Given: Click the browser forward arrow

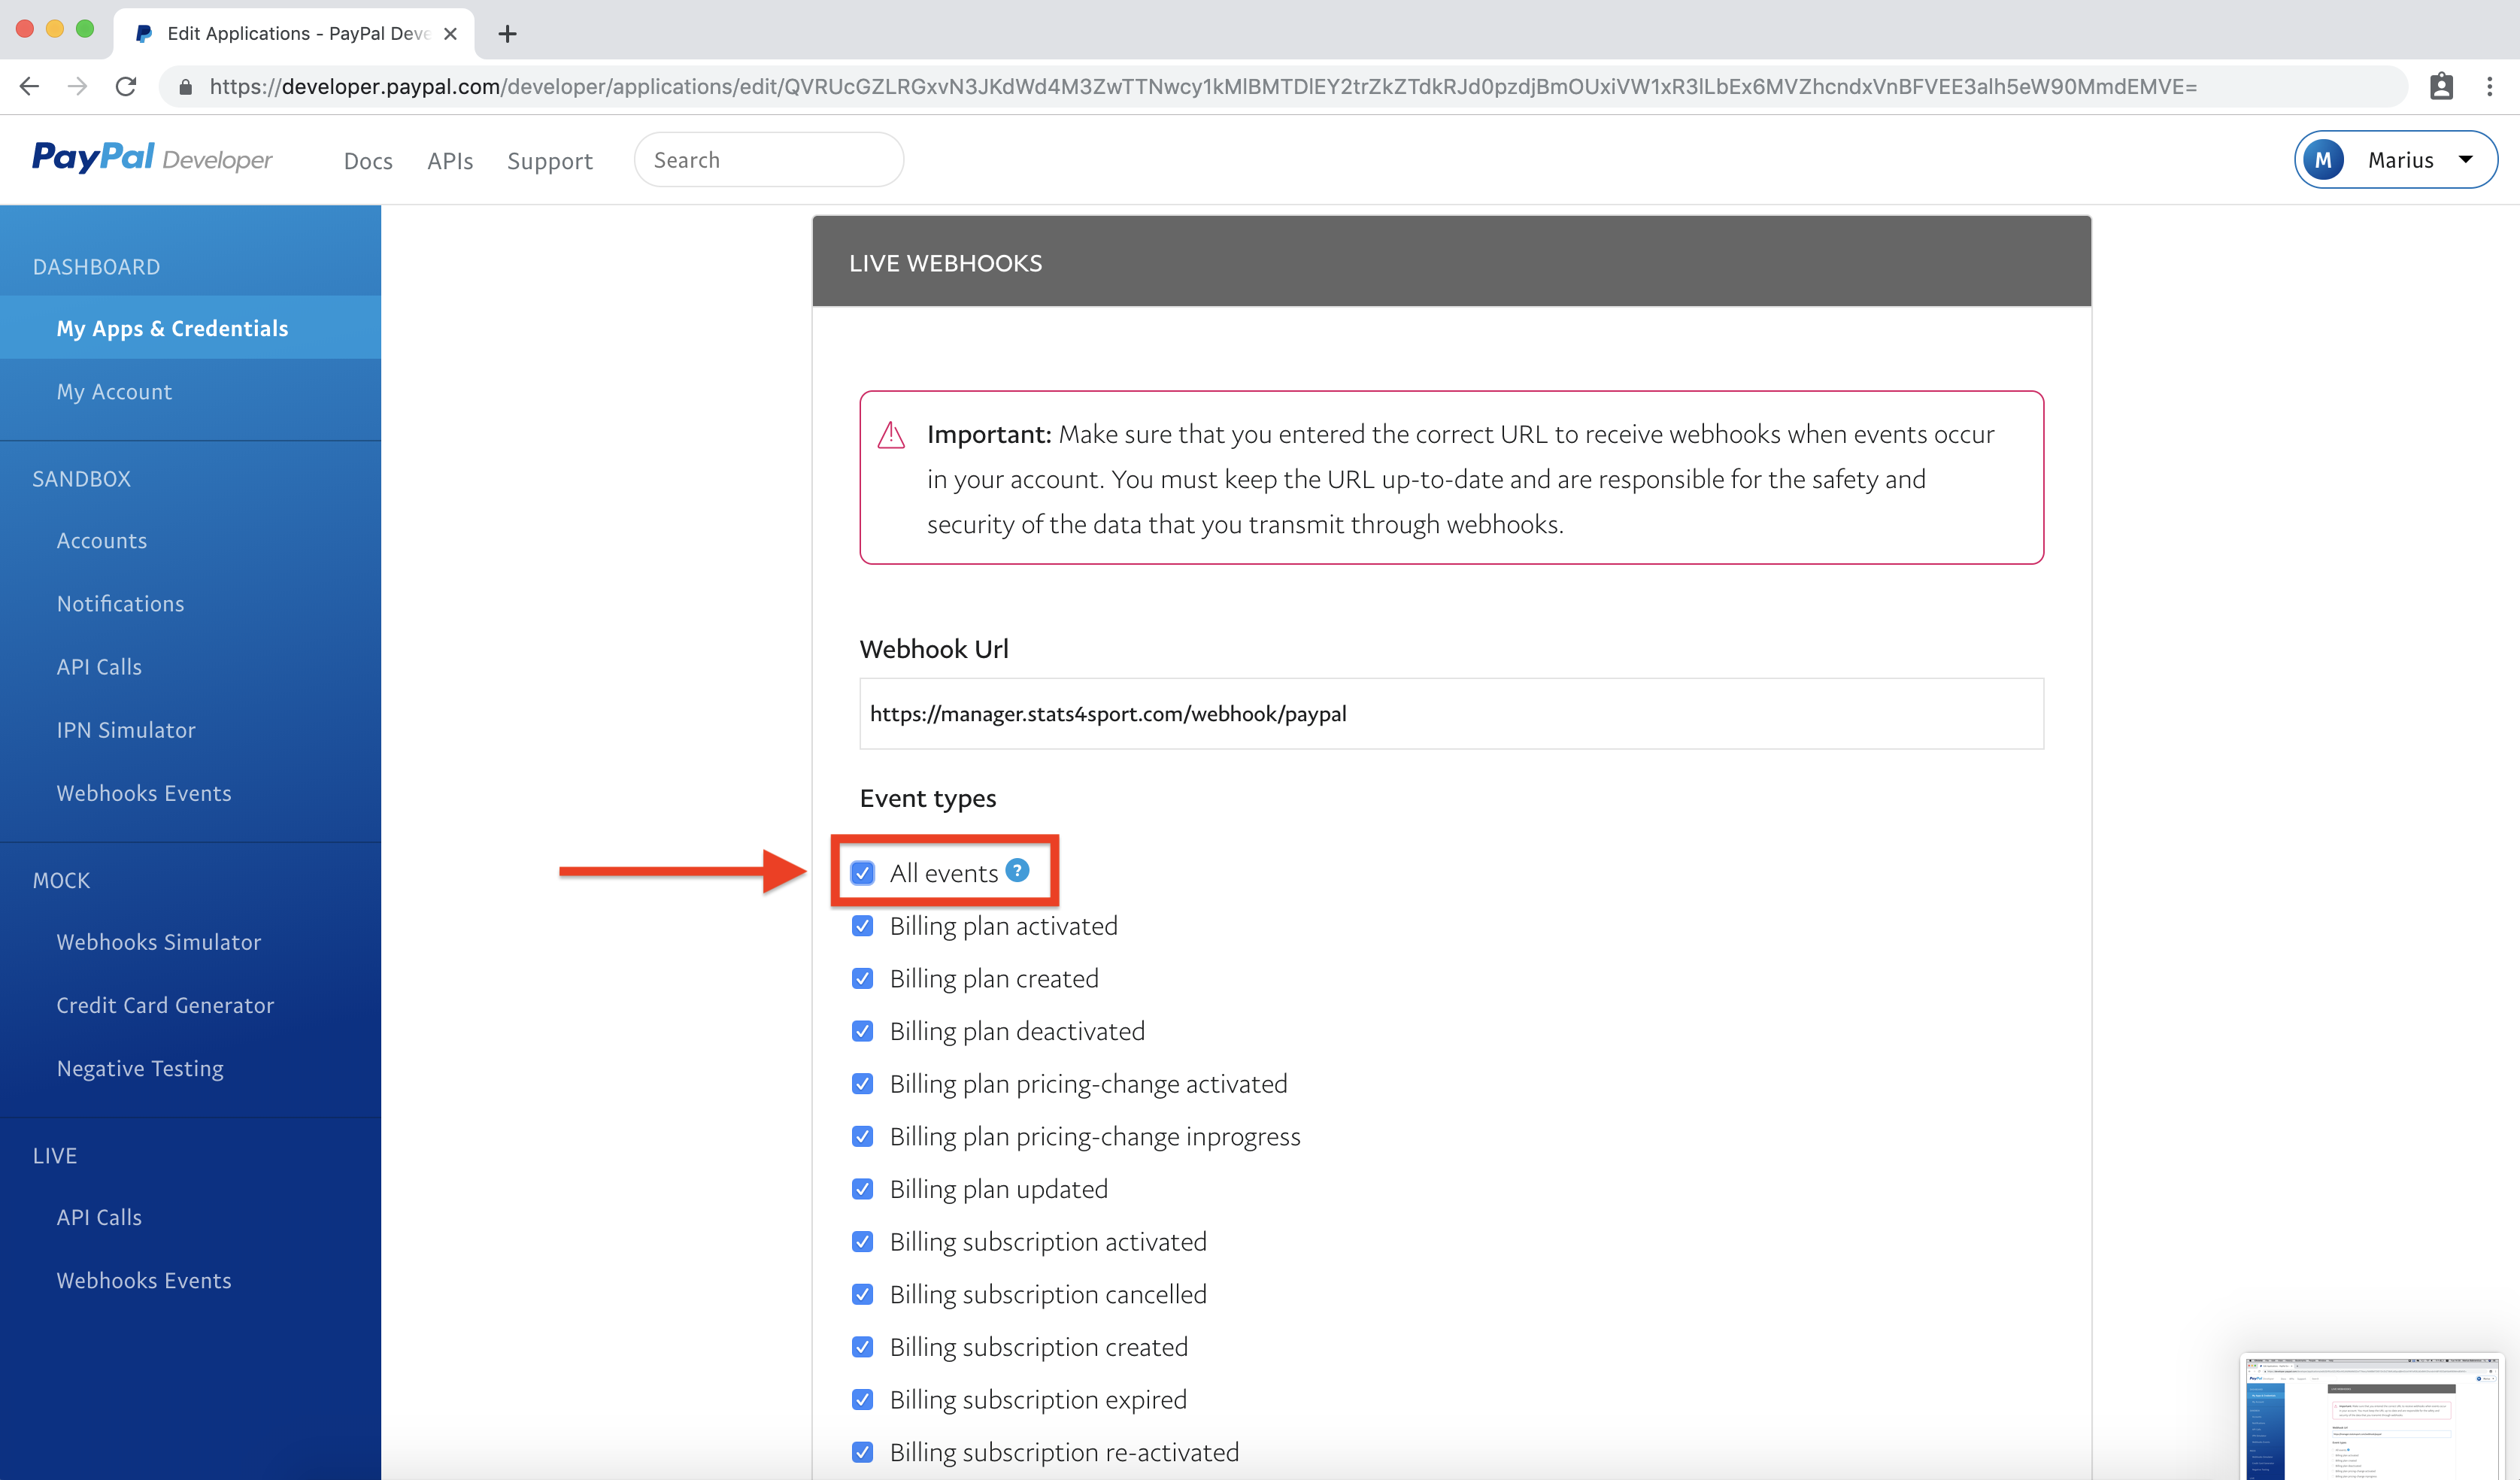Looking at the screenshot, I should tap(77, 87).
